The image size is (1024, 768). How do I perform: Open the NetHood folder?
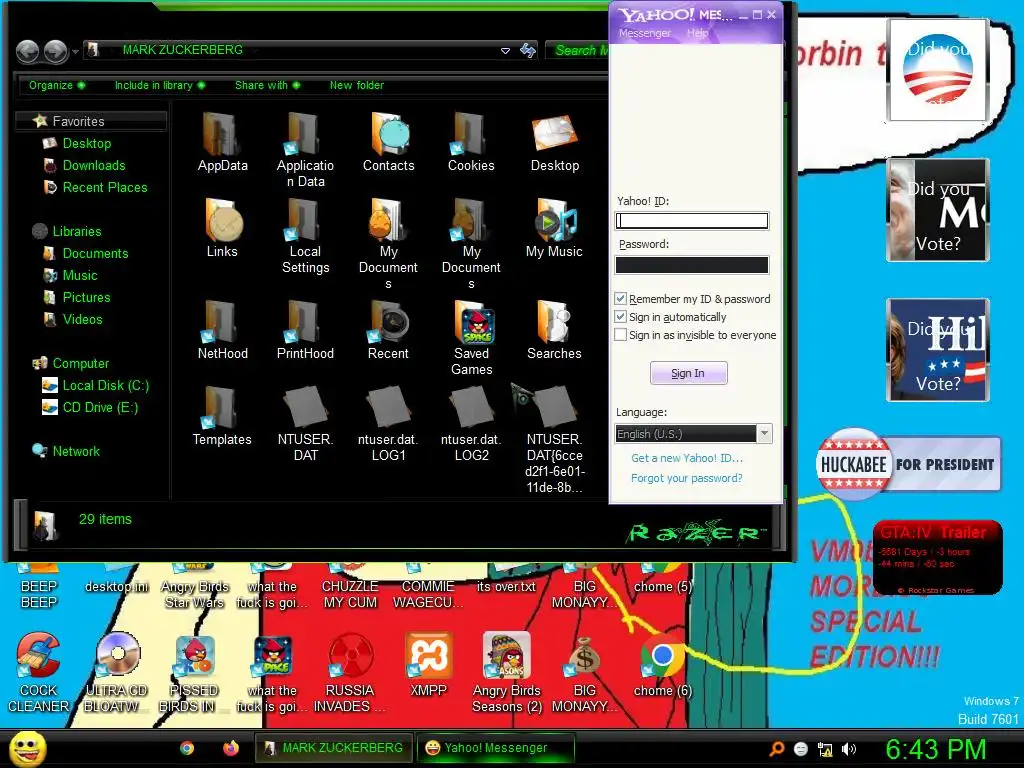click(222, 330)
